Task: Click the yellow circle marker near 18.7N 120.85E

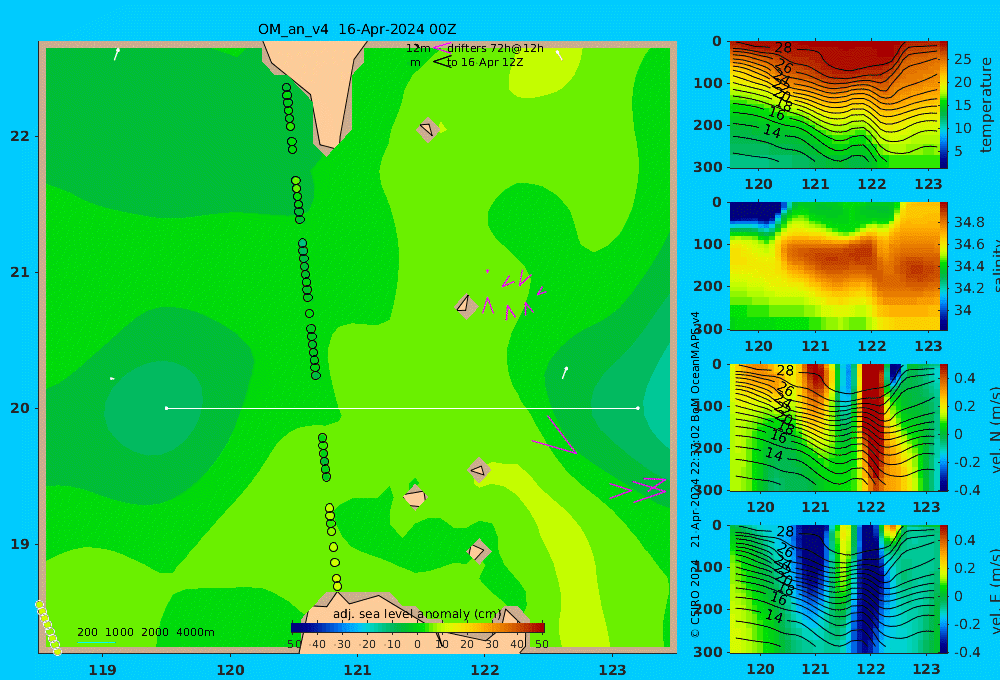Action: coord(337,586)
